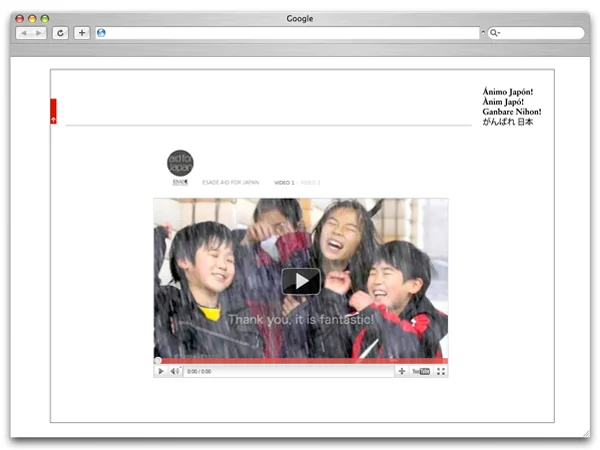Click play in the video control bar
The height and width of the screenshot is (450, 600).
pyautogui.click(x=161, y=371)
